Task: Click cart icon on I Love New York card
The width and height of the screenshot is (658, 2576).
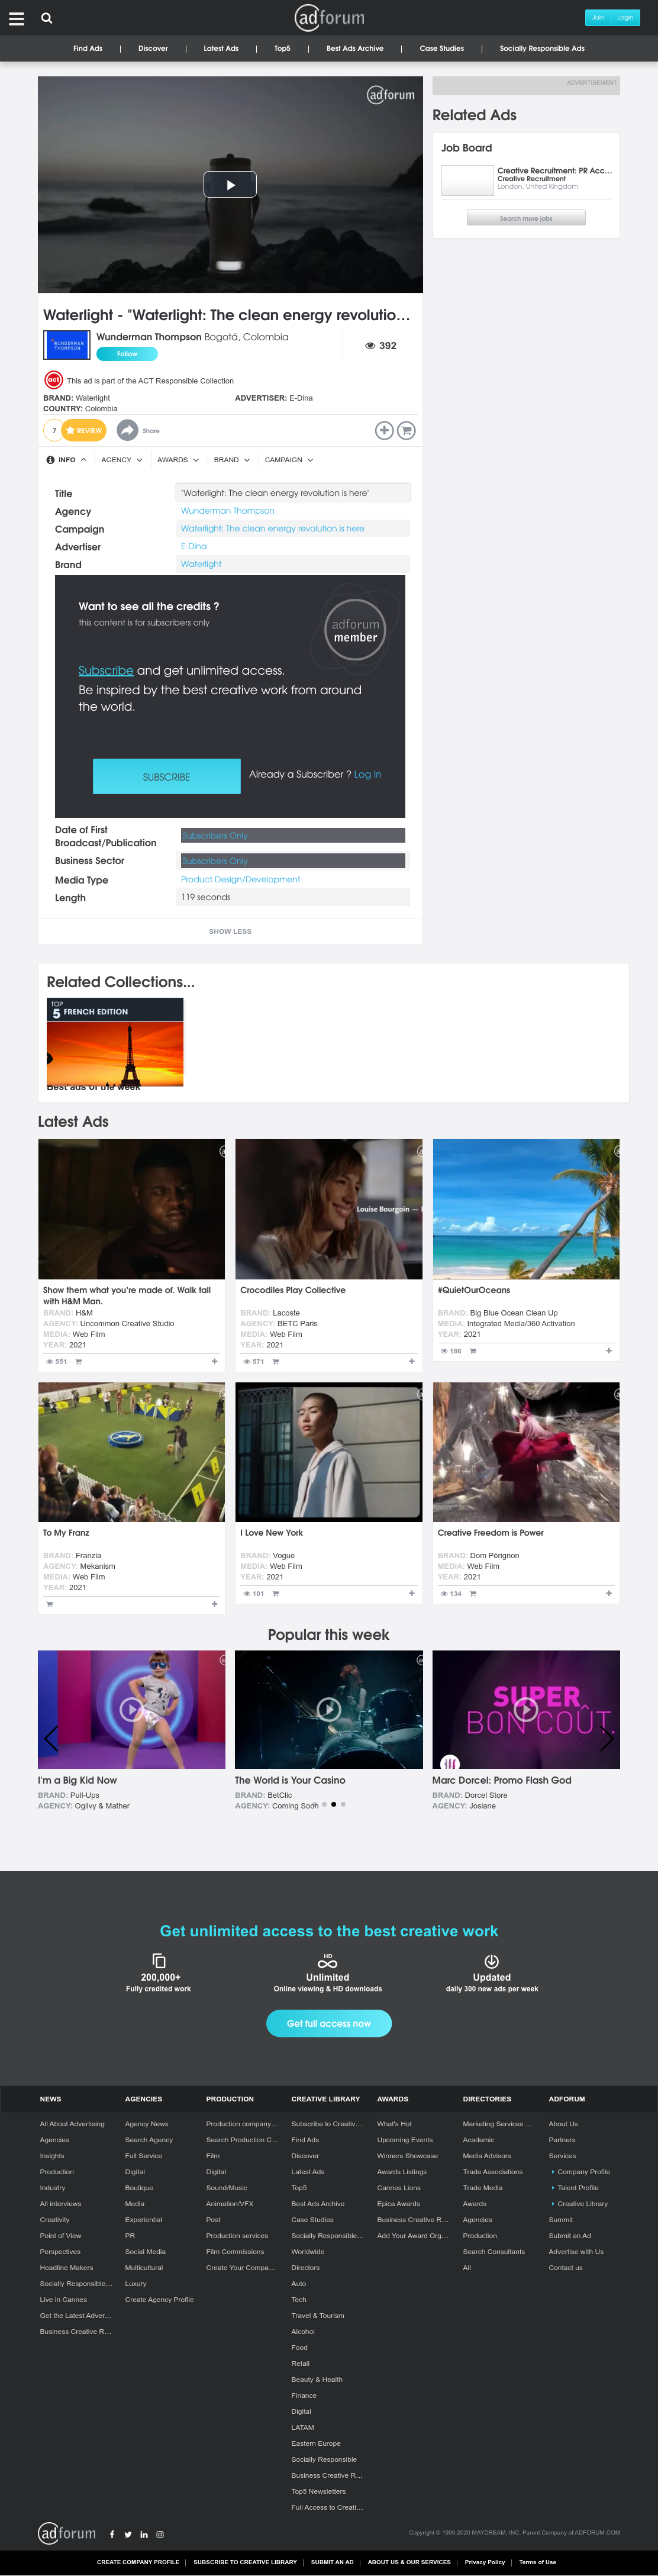Action: click(x=276, y=1594)
